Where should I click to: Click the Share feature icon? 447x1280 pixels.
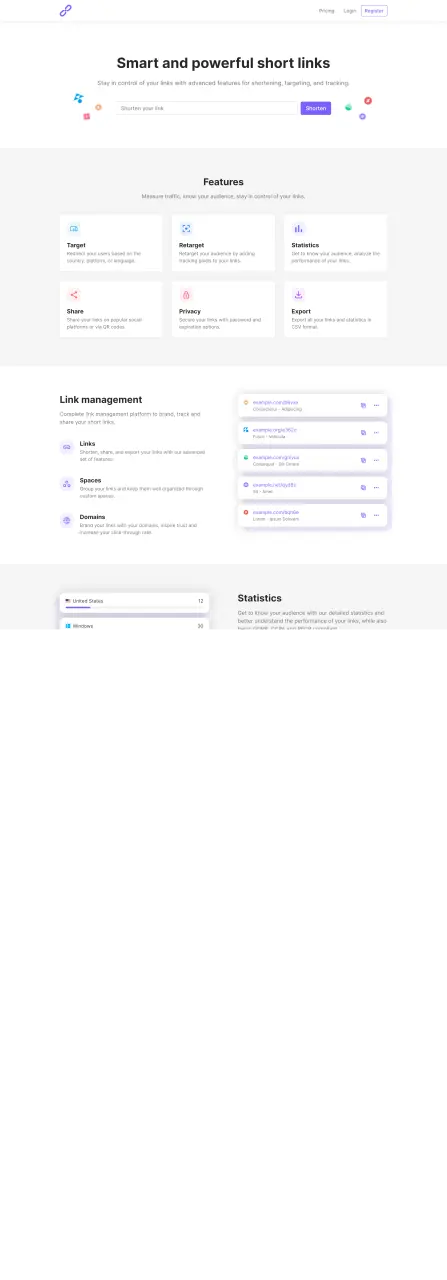point(74,295)
